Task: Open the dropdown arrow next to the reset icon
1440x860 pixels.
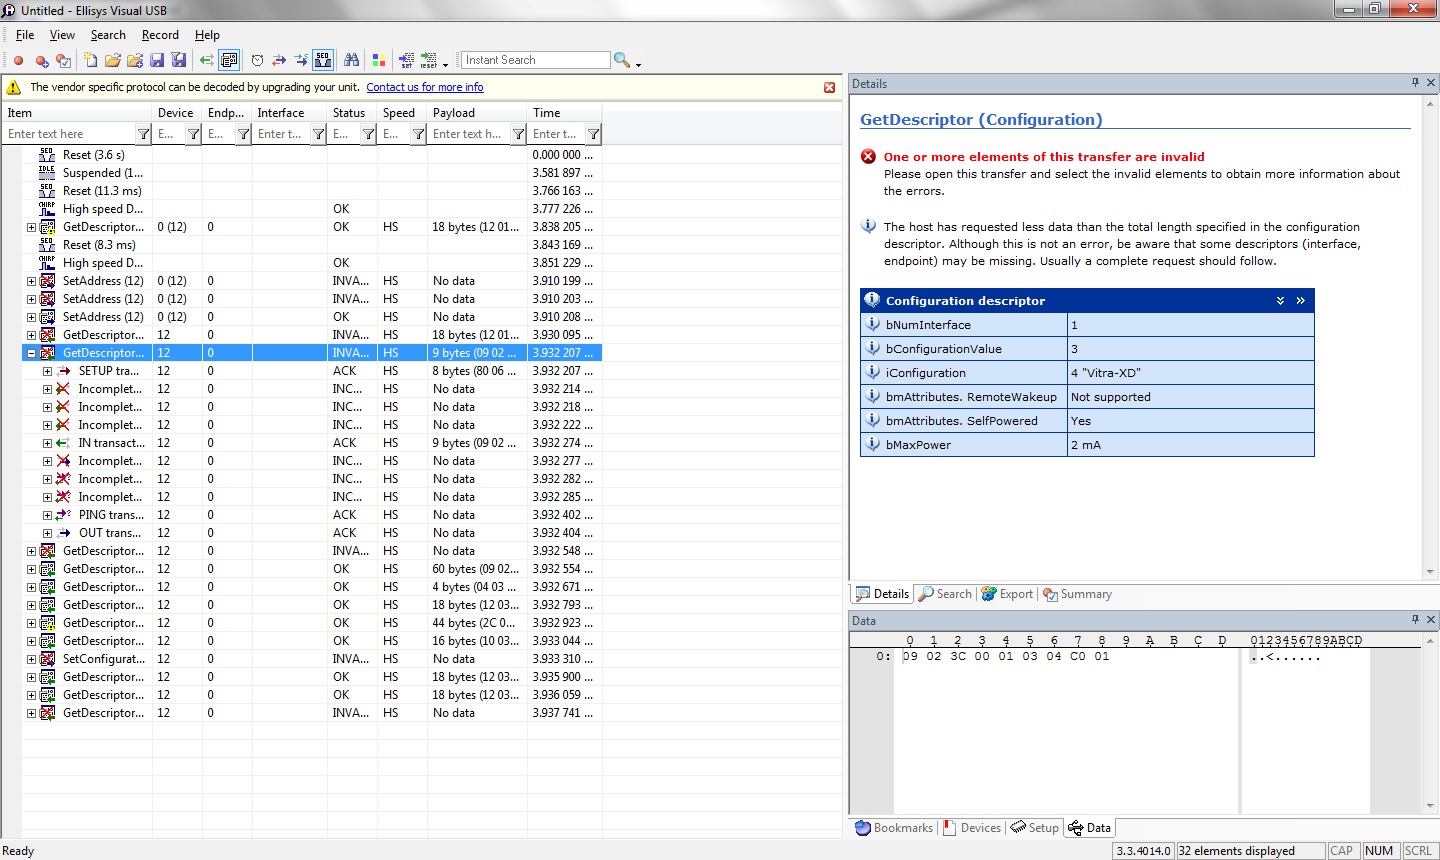Action: click(x=445, y=63)
